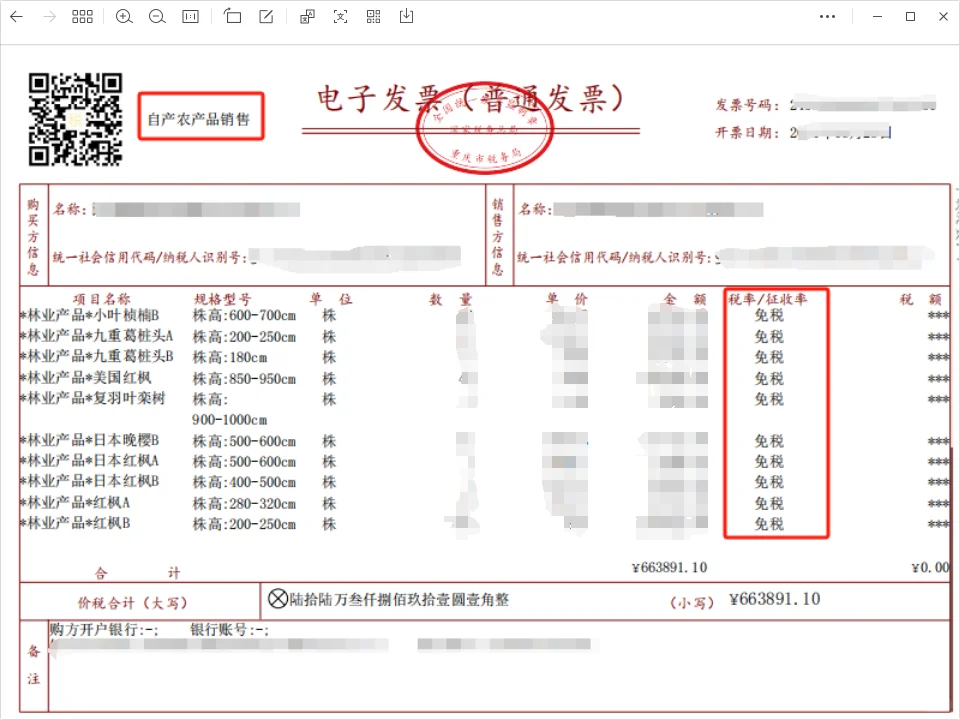Image resolution: width=960 pixels, height=720 pixels.
Task: Select the image translate tool
Action: click(x=306, y=16)
